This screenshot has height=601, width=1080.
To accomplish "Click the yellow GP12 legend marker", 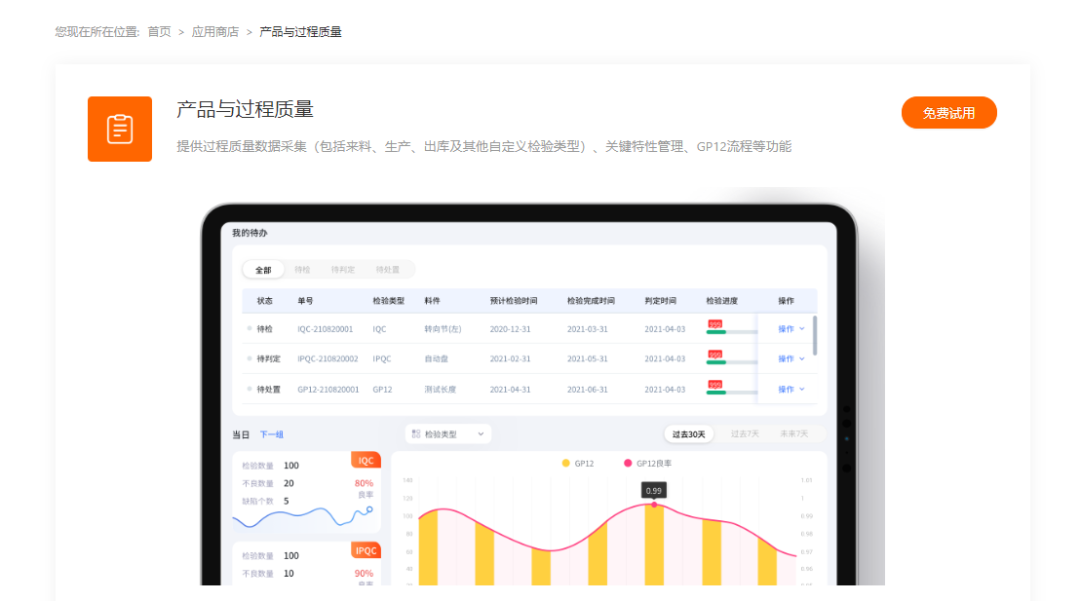I will tap(566, 463).
